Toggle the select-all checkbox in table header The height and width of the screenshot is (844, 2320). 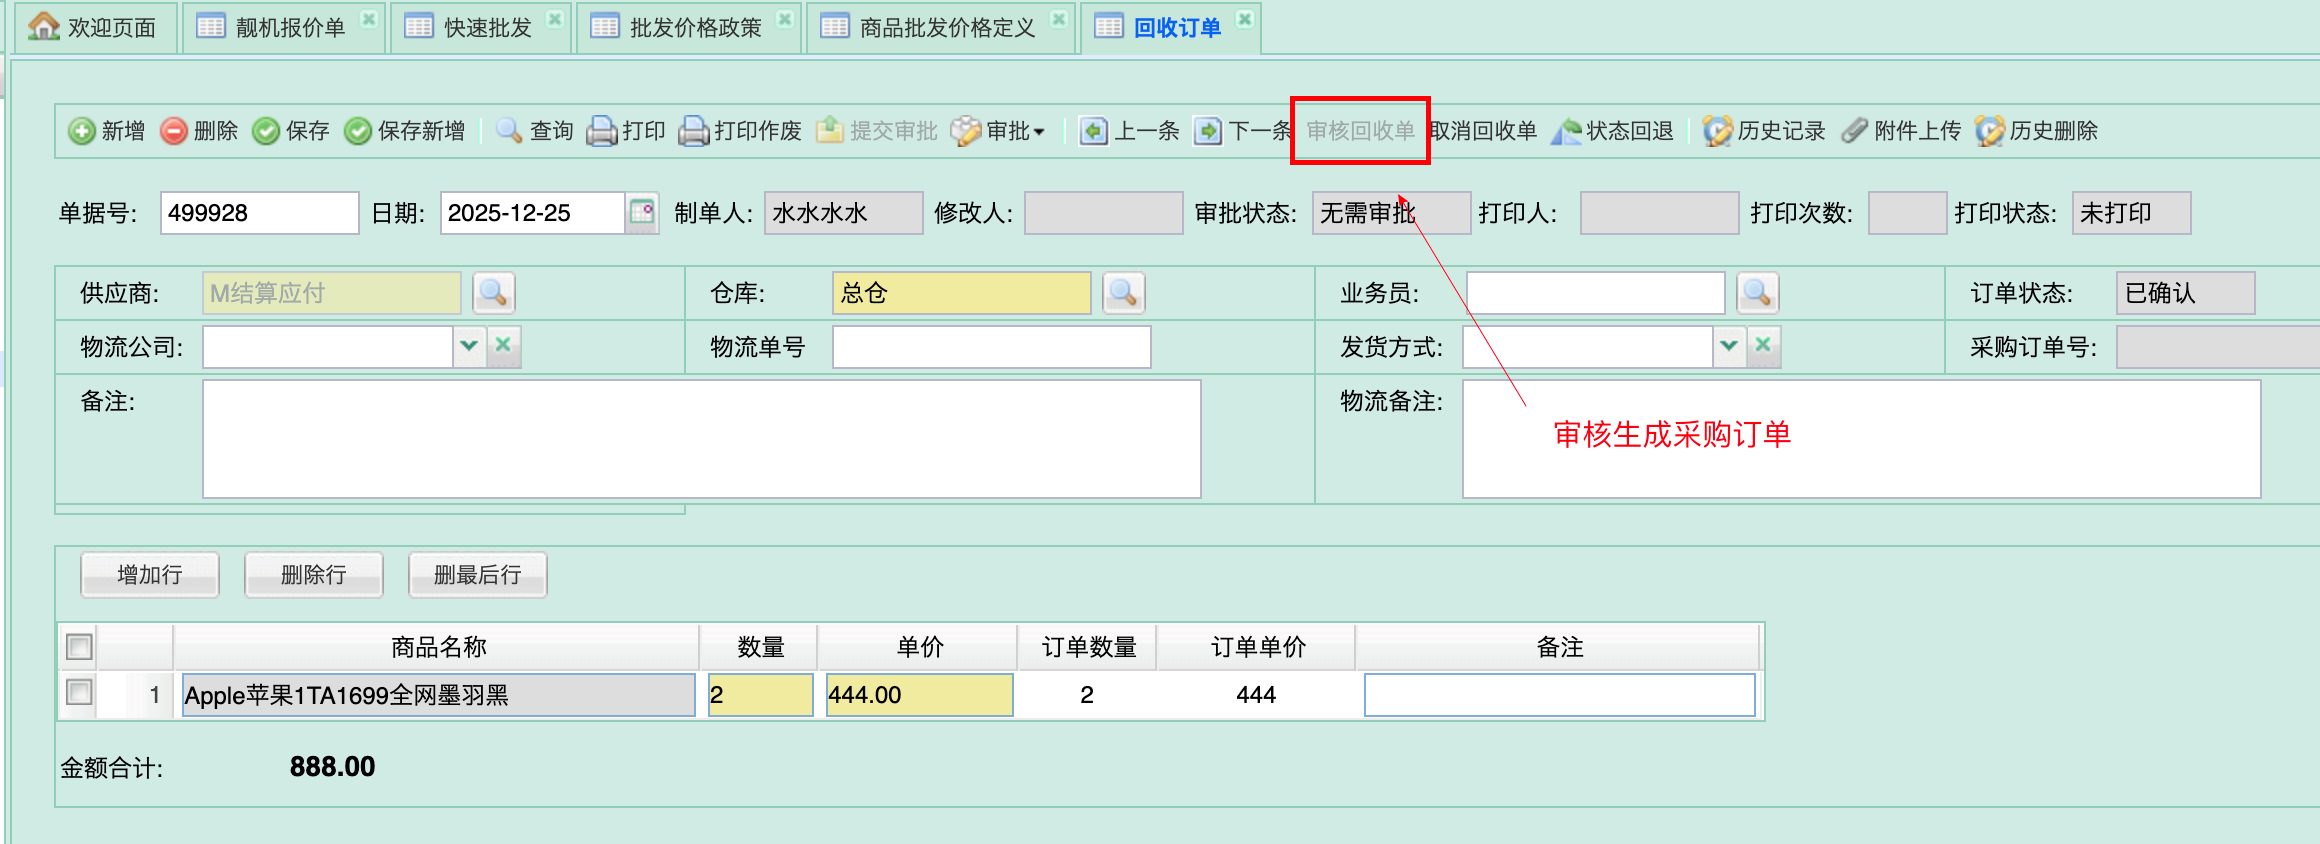click(80, 647)
